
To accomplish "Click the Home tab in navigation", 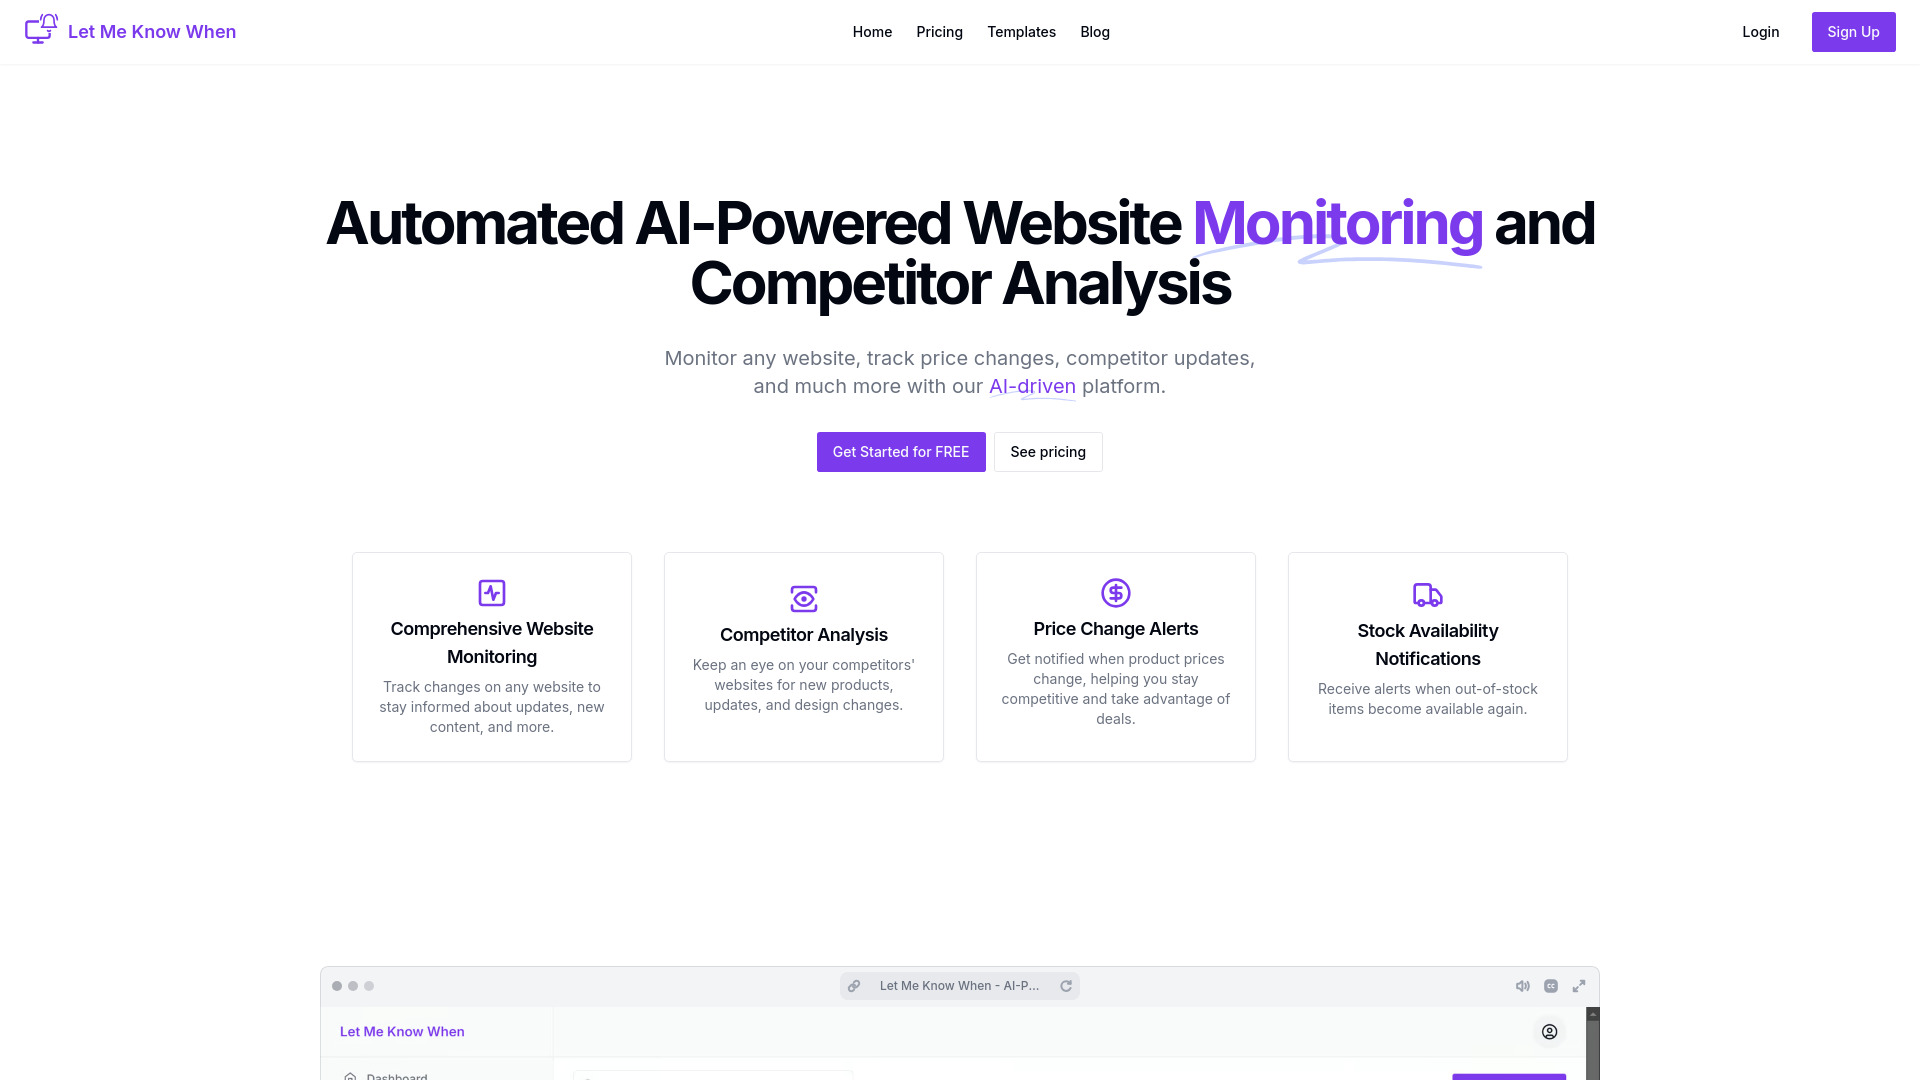I will coord(872,32).
